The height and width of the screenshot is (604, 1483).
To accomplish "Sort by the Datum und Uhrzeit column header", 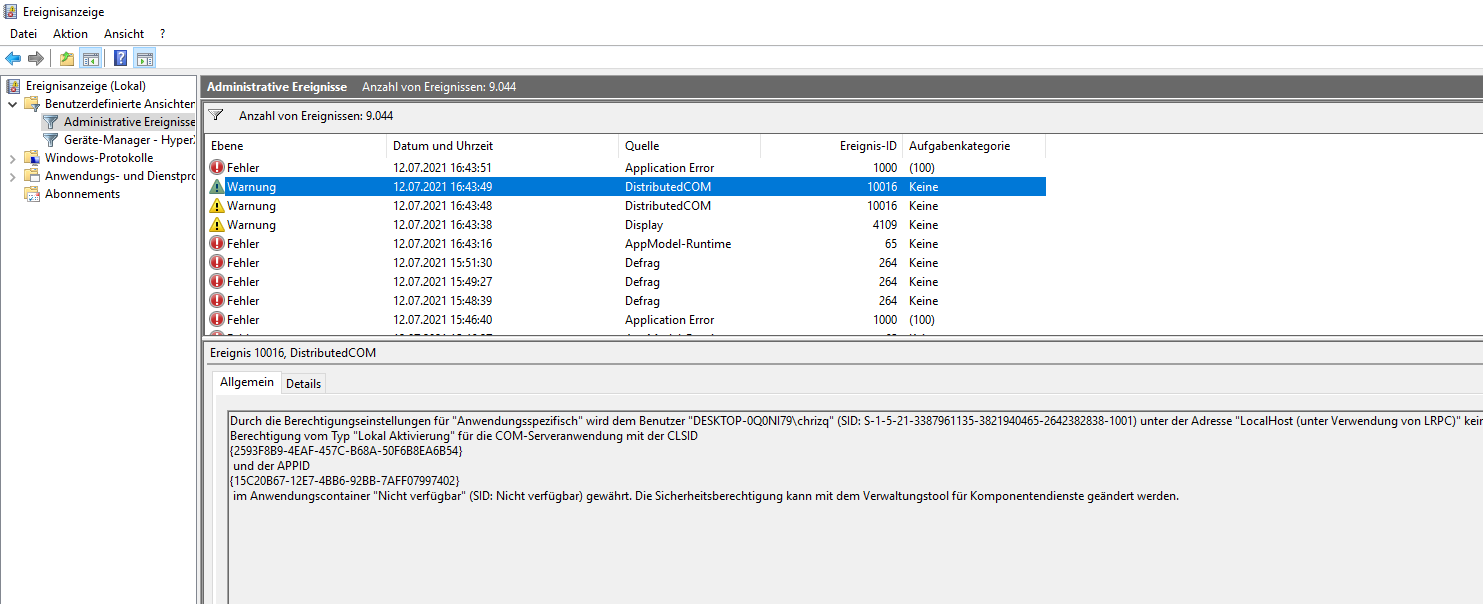I will coord(502,146).
